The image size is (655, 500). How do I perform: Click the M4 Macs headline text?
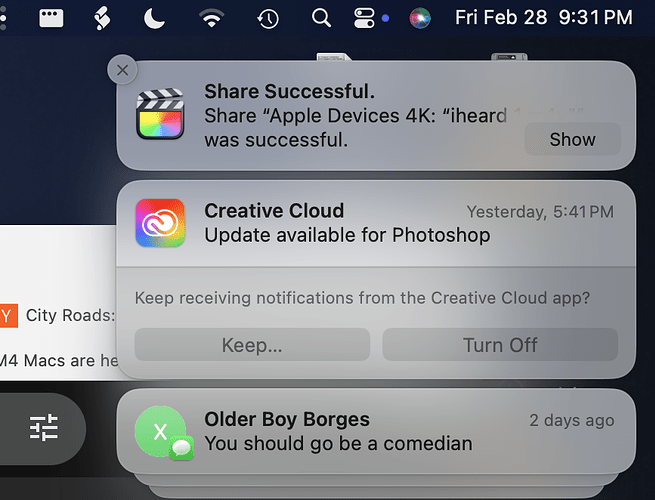59,360
